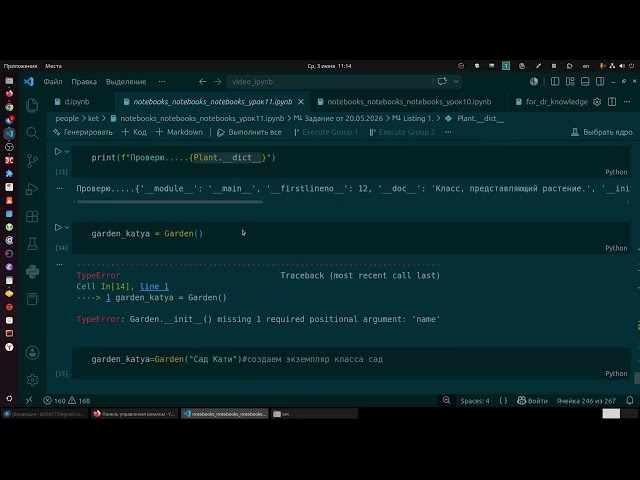Viewport: 640px width, 480px height.
Task: Open the notifications bell in status bar
Action: click(x=630, y=401)
